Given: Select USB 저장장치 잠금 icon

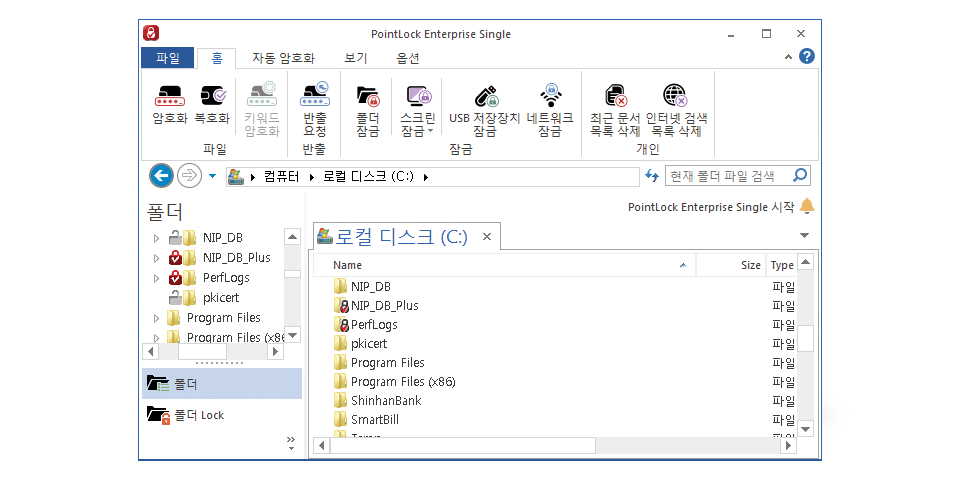Looking at the screenshot, I should 487,96.
